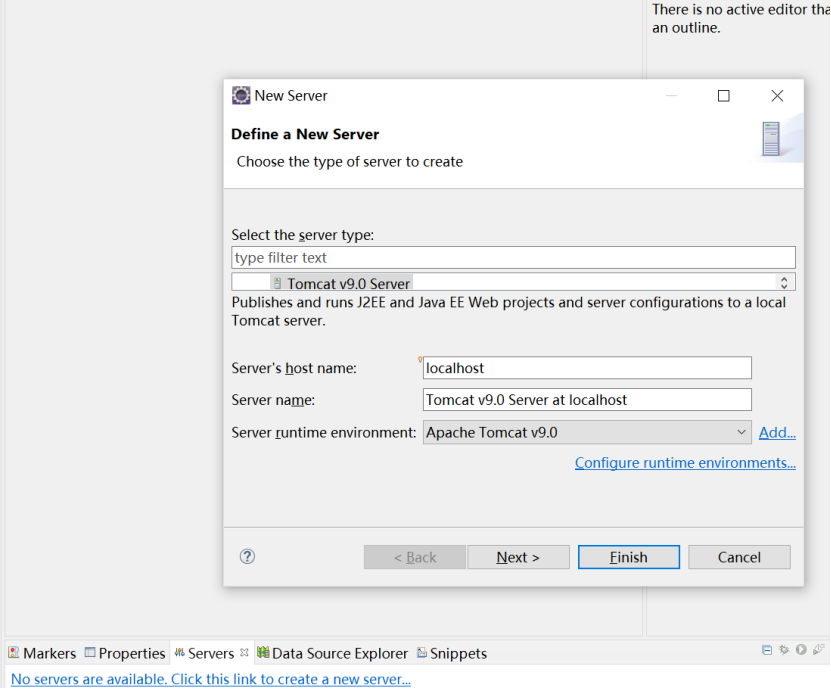831x689 pixels.
Task: Click the Next > button
Action: coord(518,557)
